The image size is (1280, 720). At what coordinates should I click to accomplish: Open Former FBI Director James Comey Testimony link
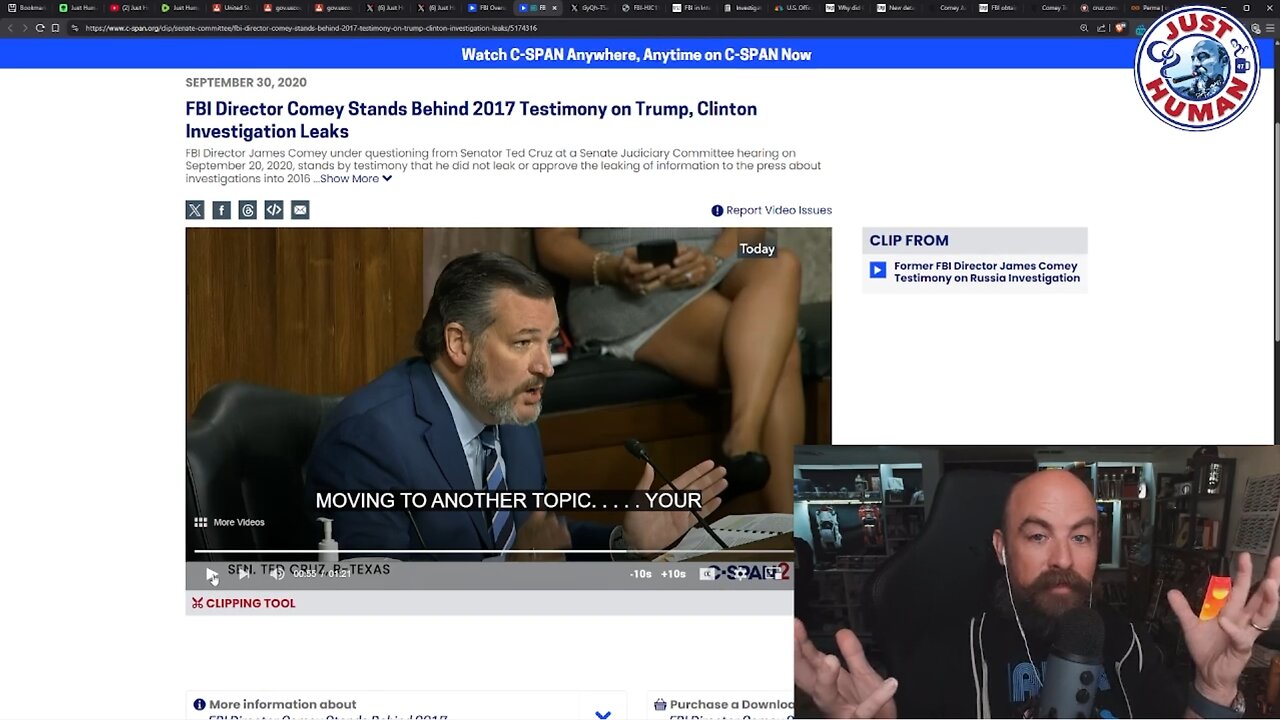(987, 272)
